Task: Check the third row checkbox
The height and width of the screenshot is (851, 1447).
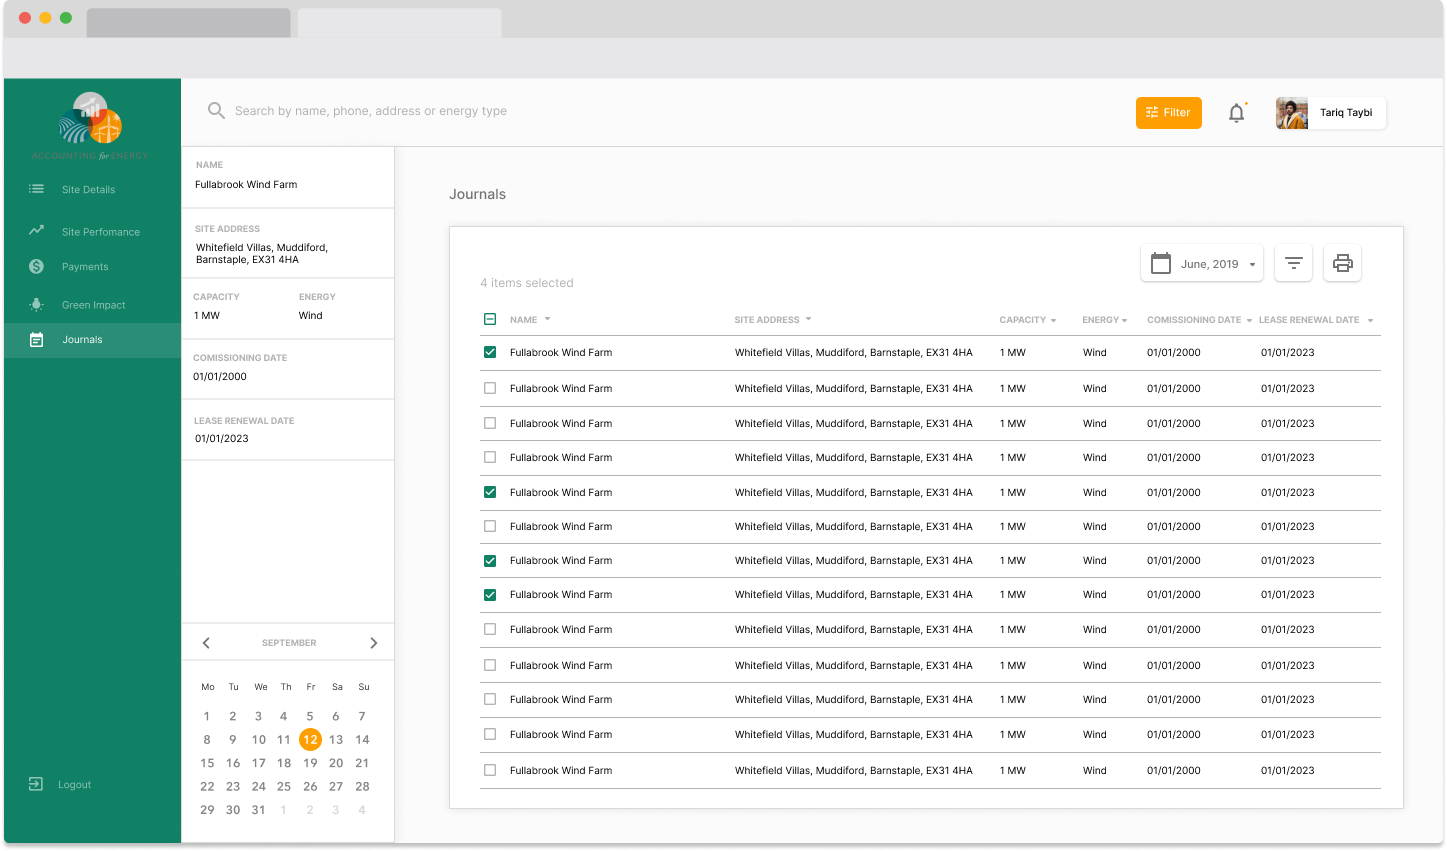Action: (x=490, y=423)
